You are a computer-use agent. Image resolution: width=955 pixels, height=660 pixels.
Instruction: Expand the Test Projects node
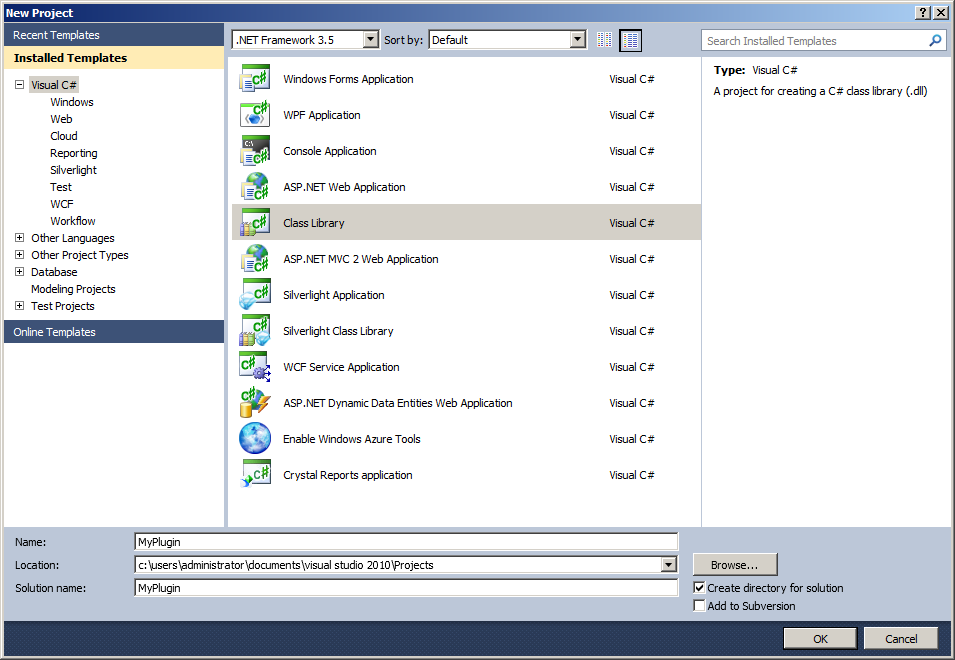[x=19, y=306]
